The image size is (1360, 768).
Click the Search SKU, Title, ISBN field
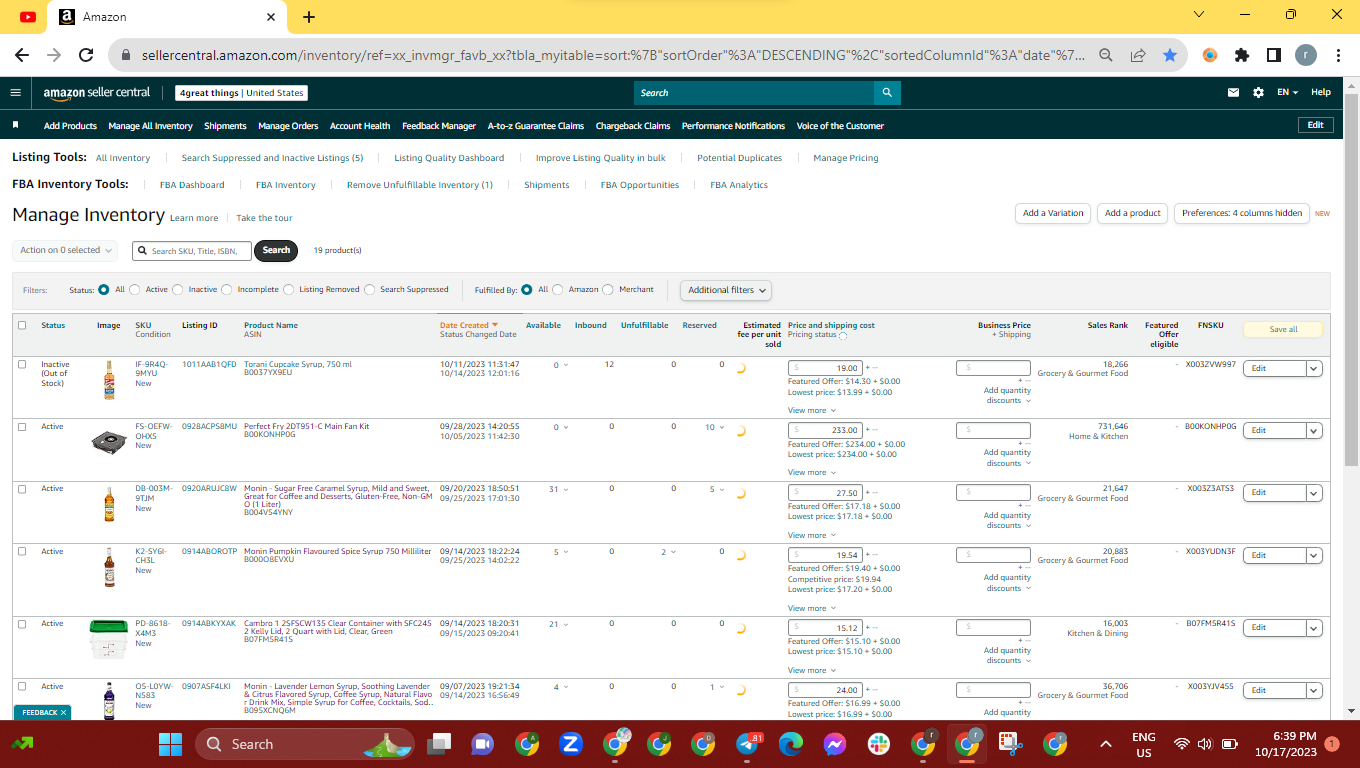[192, 251]
